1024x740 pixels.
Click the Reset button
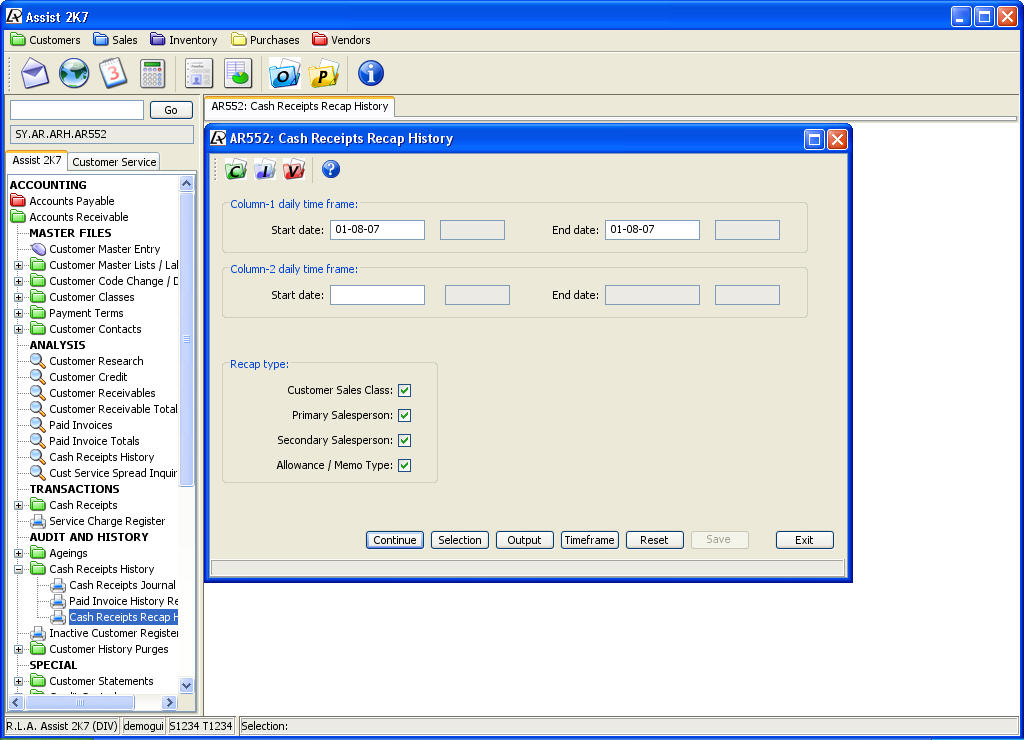[x=654, y=540]
